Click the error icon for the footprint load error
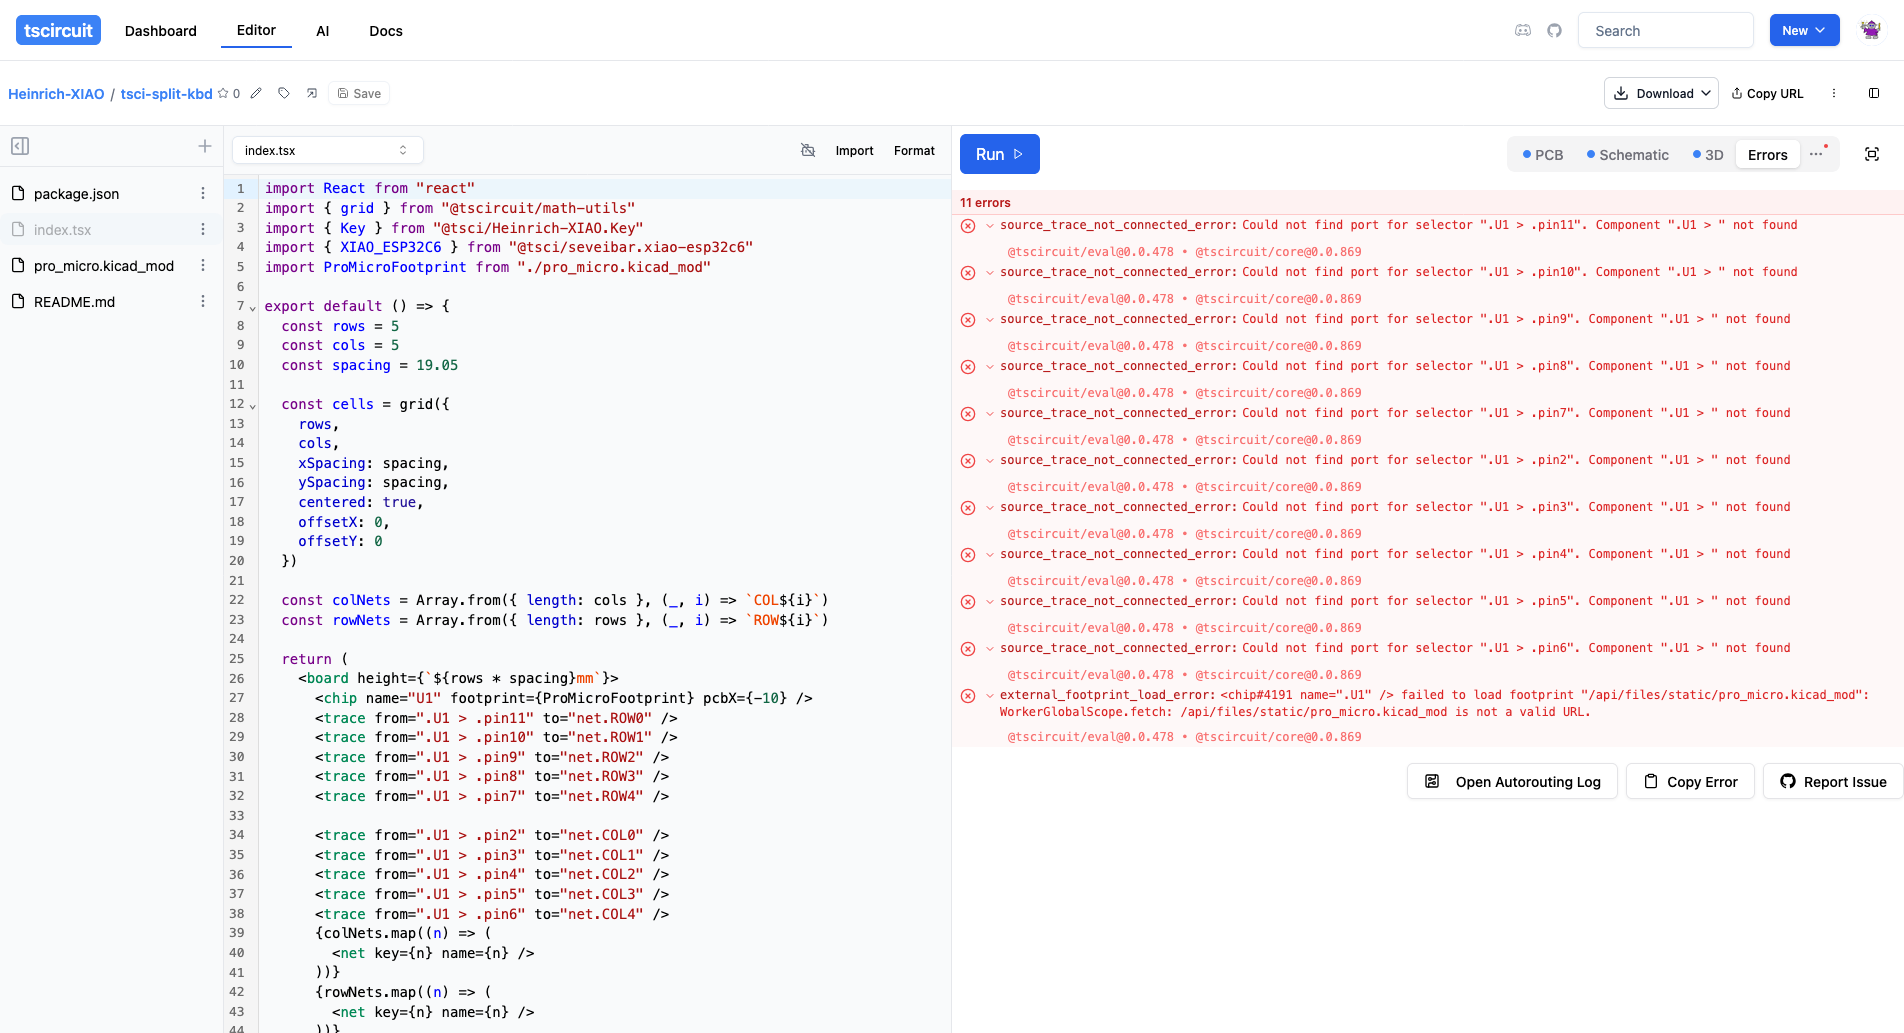The width and height of the screenshot is (1904, 1033). pyautogui.click(x=968, y=696)
